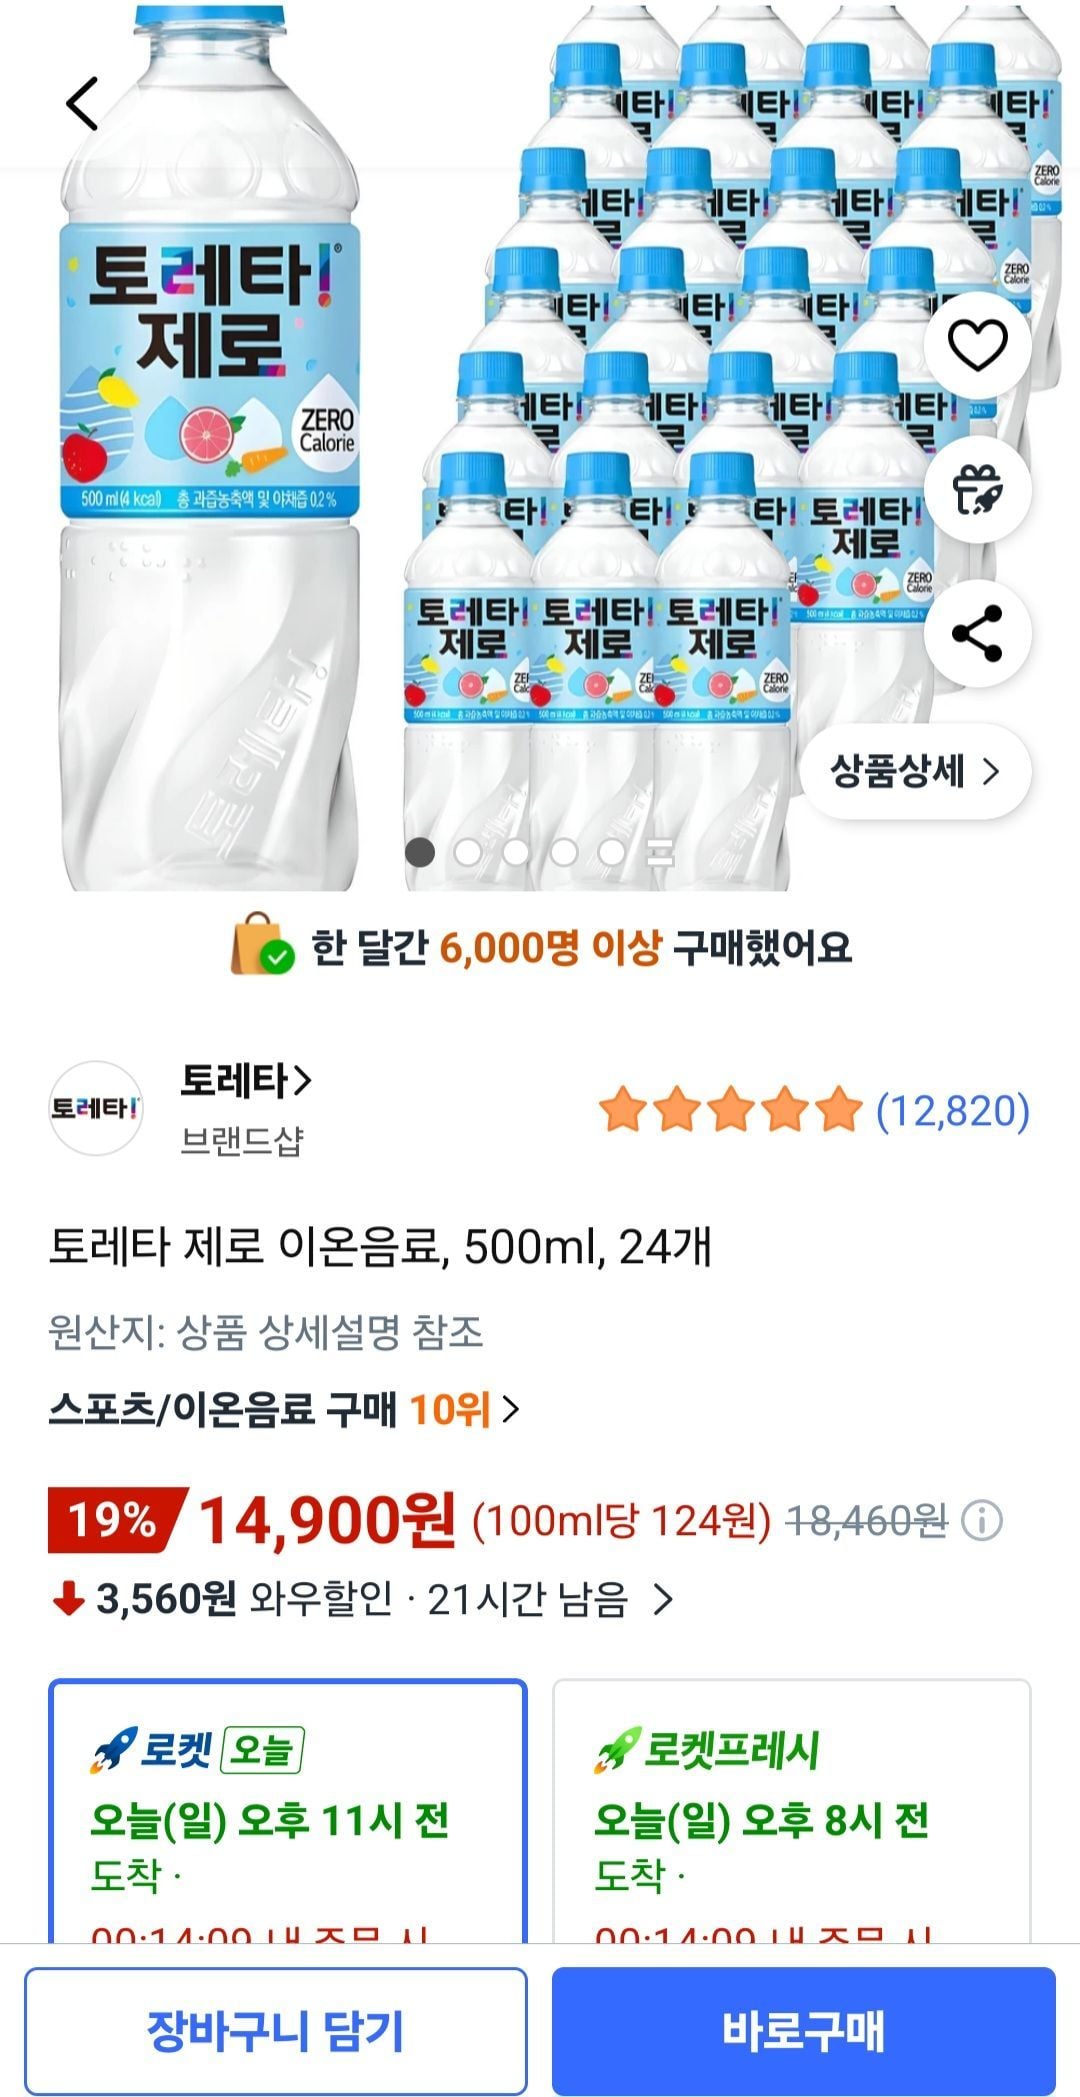
Task: Tap 바로구매 buy now button
Action: click(804, 2030)
